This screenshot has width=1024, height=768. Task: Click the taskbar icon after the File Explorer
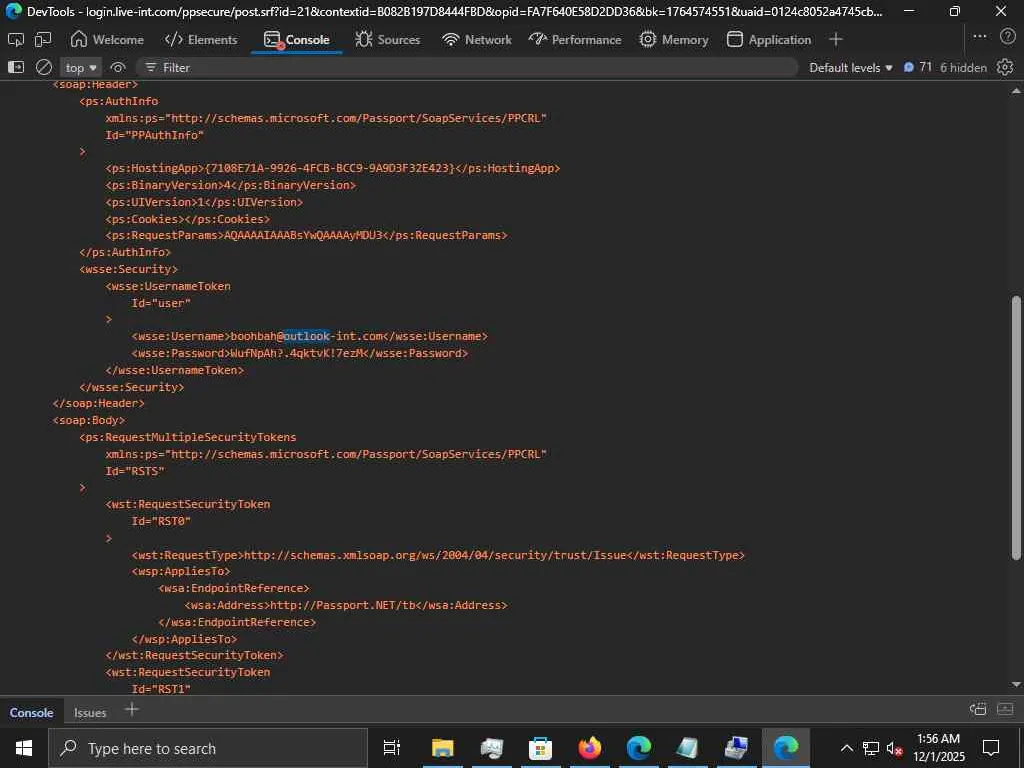(x=491, y=748)
